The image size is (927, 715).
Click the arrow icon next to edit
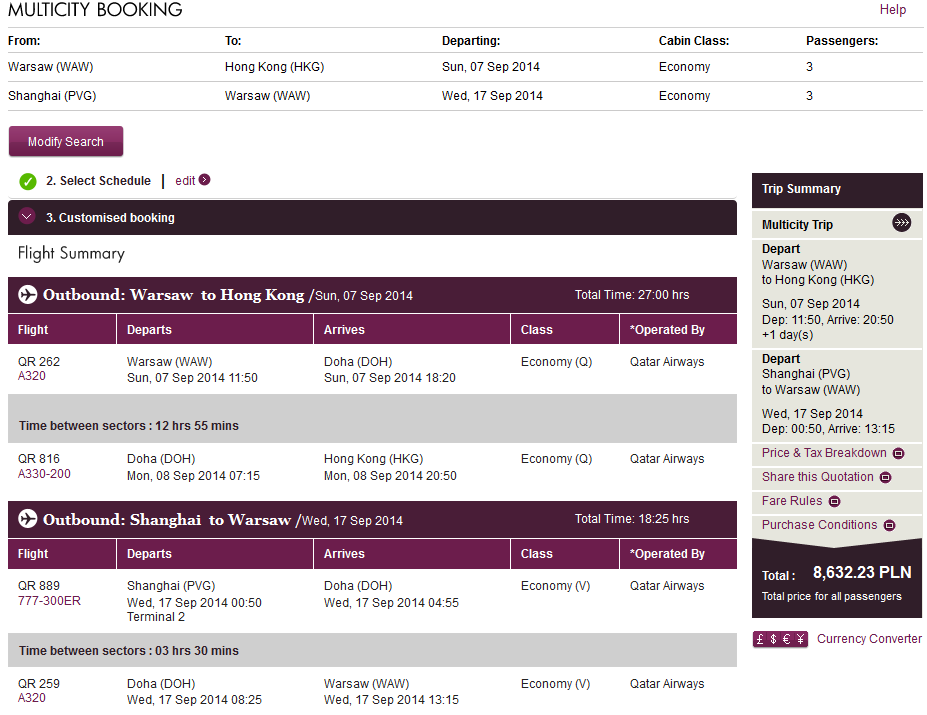pyautogui.click(x=205, y=180)
